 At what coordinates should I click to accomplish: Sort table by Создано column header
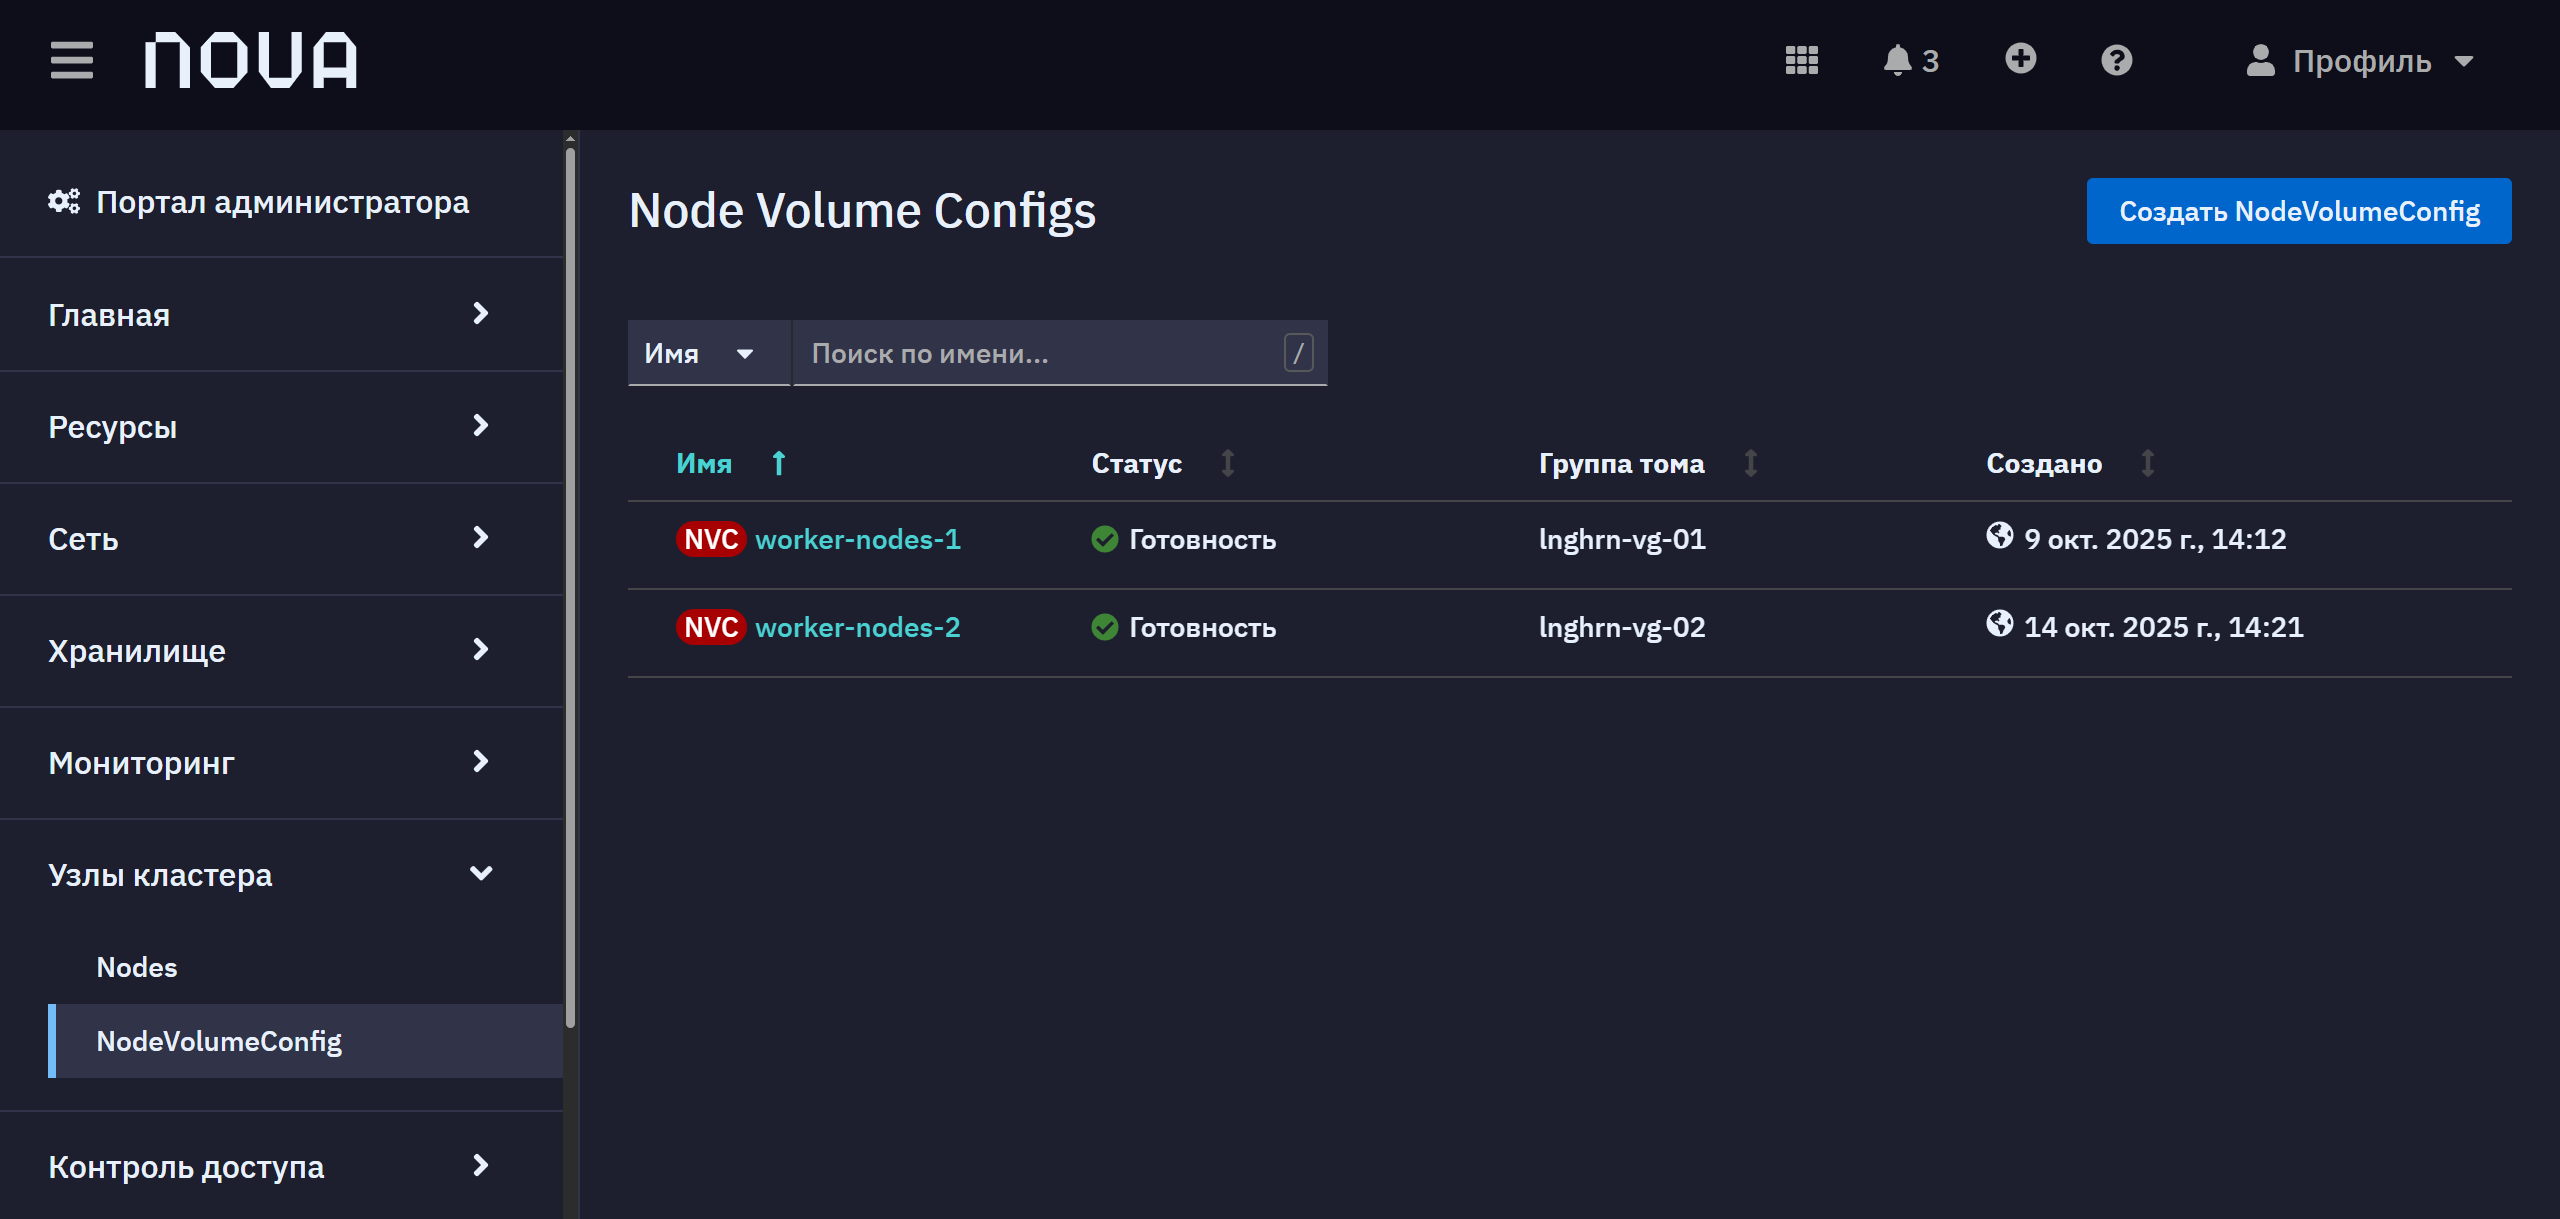pyautogui.click(x=2043, y=464)
